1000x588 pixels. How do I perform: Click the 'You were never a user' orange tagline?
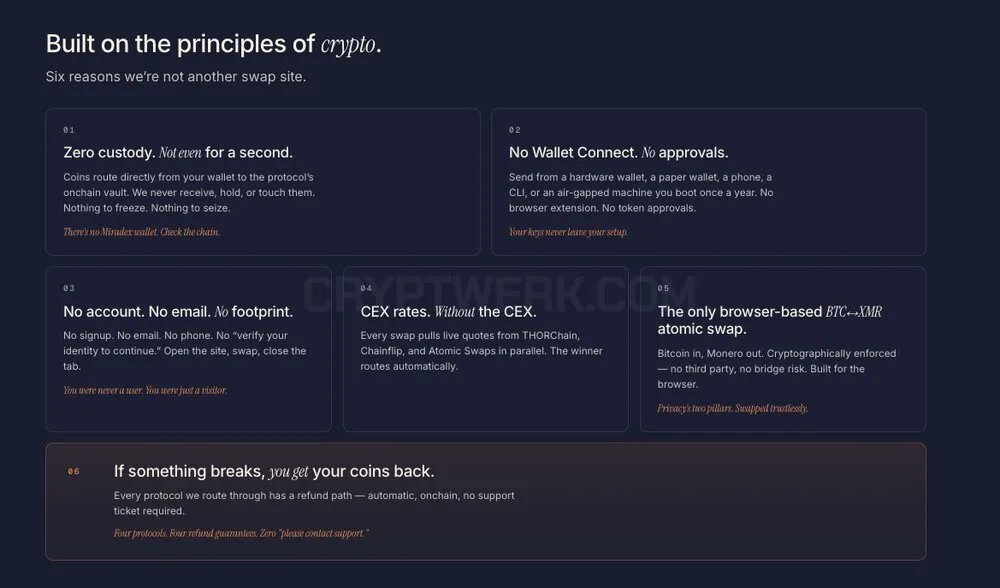[145, 390]
